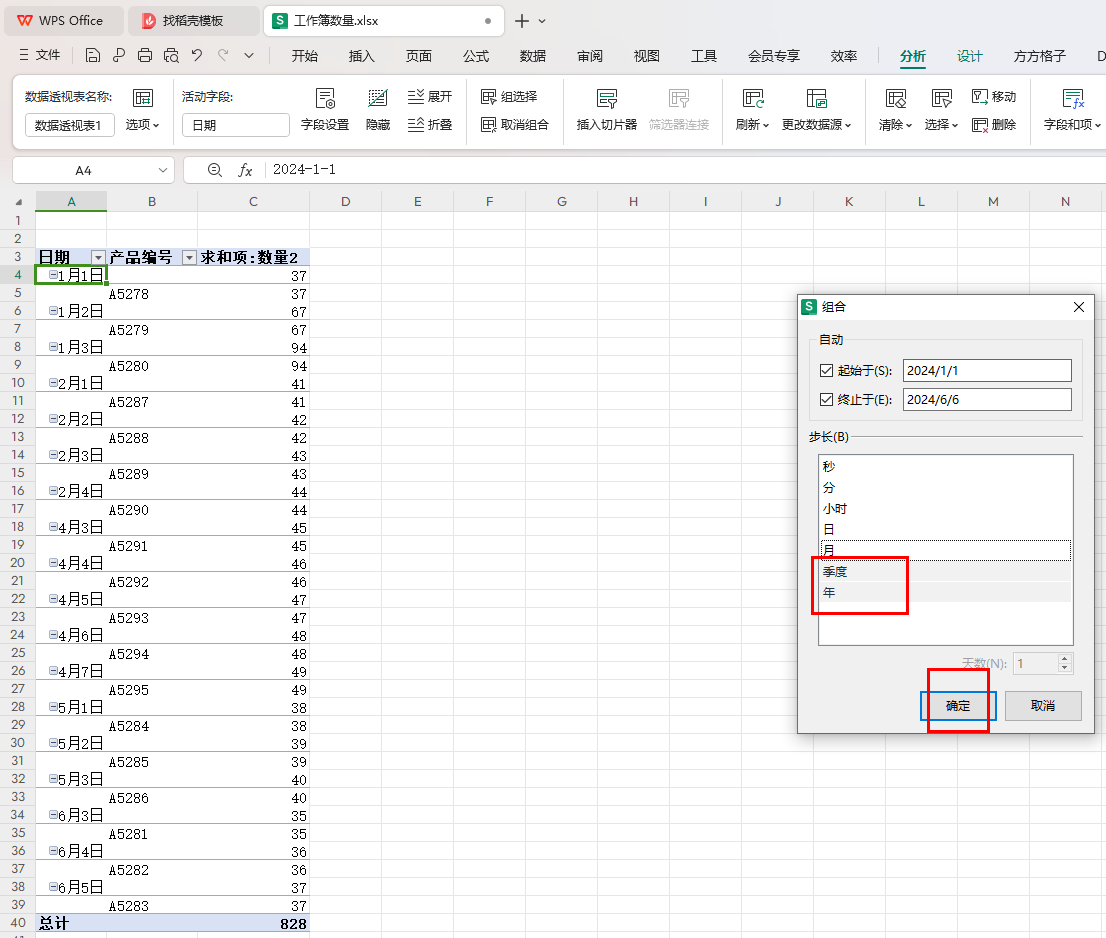Viewport: 1106px width, 938px height.
Task: Toggle the 起始于(S) checkbox
Action: click(827, 370)
